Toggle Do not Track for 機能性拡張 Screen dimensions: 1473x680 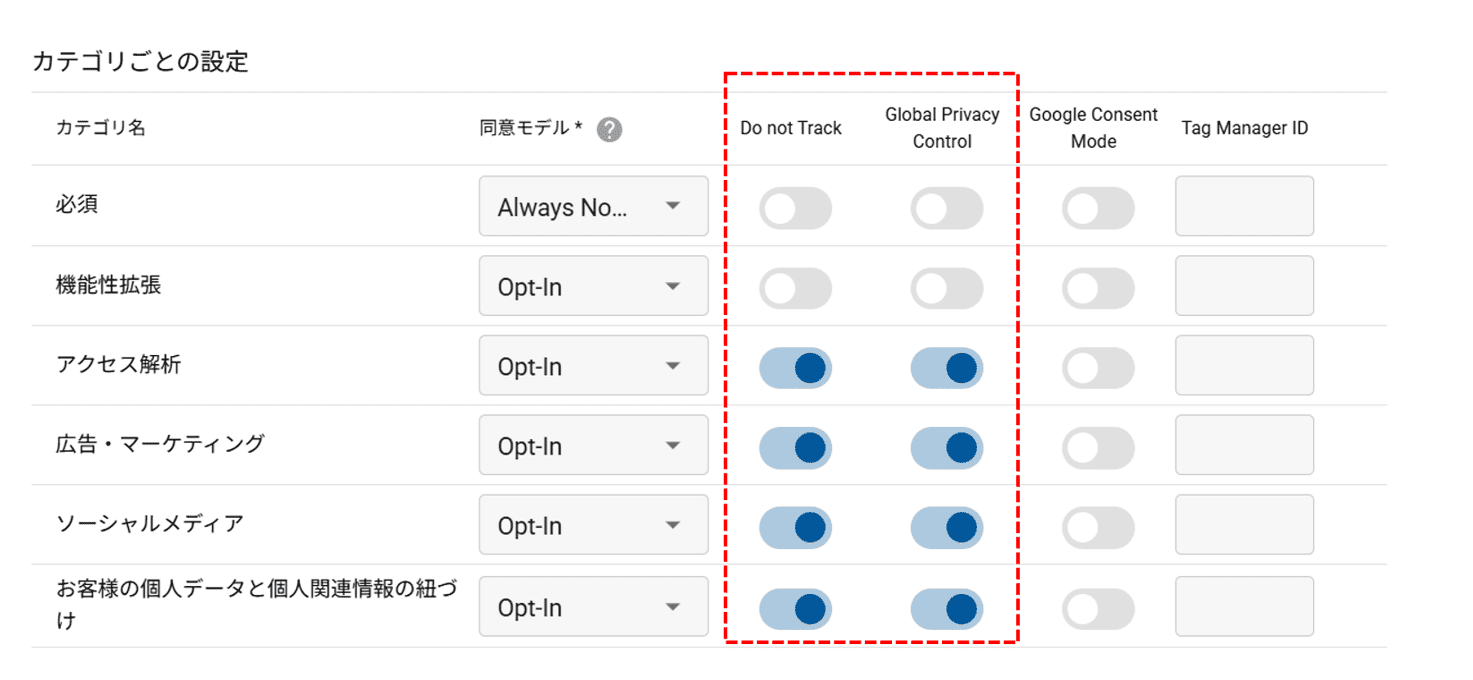pos(795,286)
